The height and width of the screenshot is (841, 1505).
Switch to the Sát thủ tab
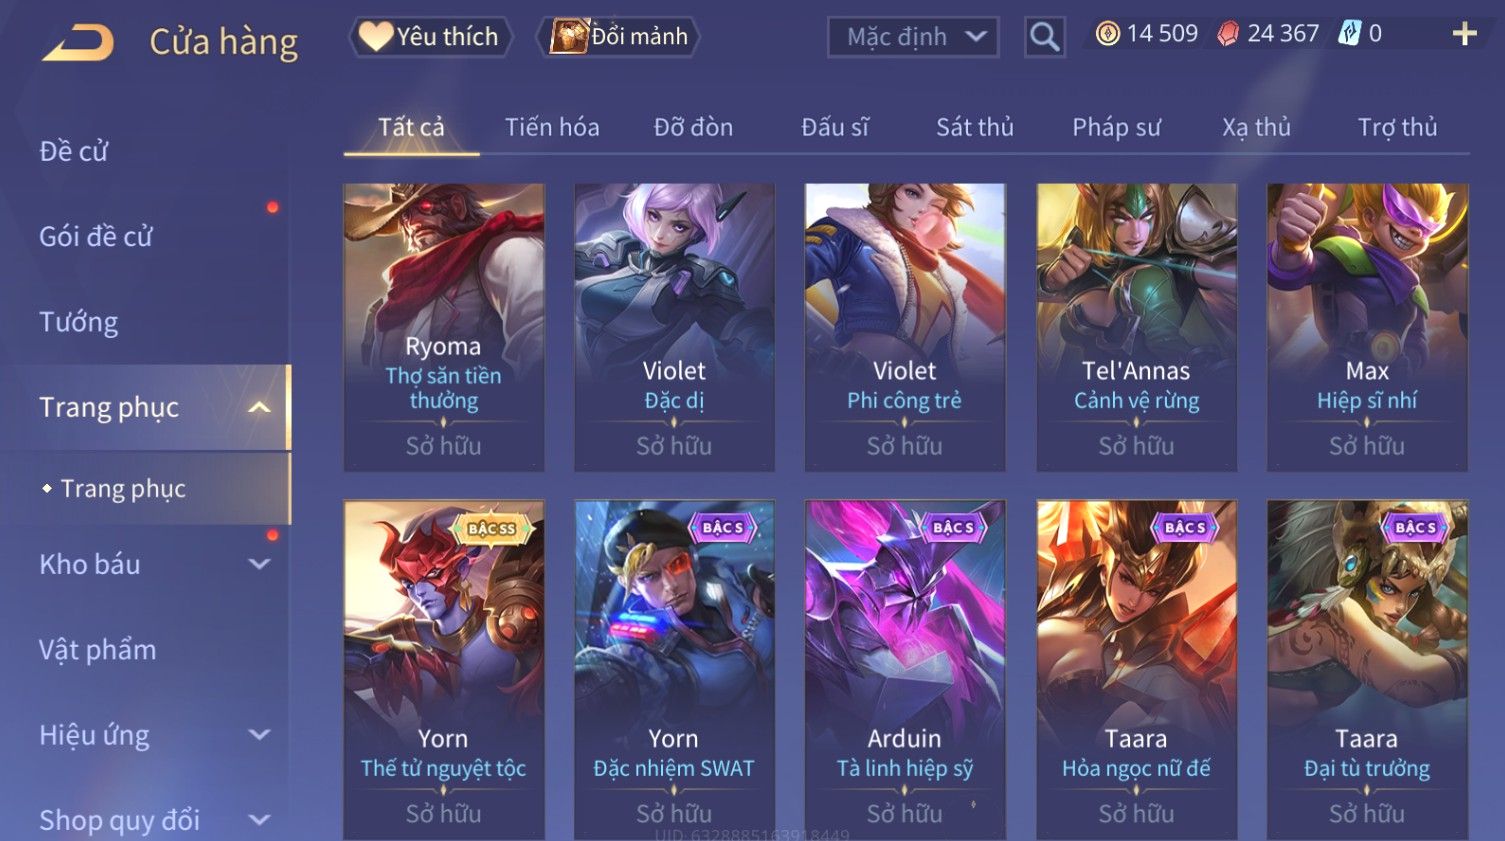[x=974, y=127]
